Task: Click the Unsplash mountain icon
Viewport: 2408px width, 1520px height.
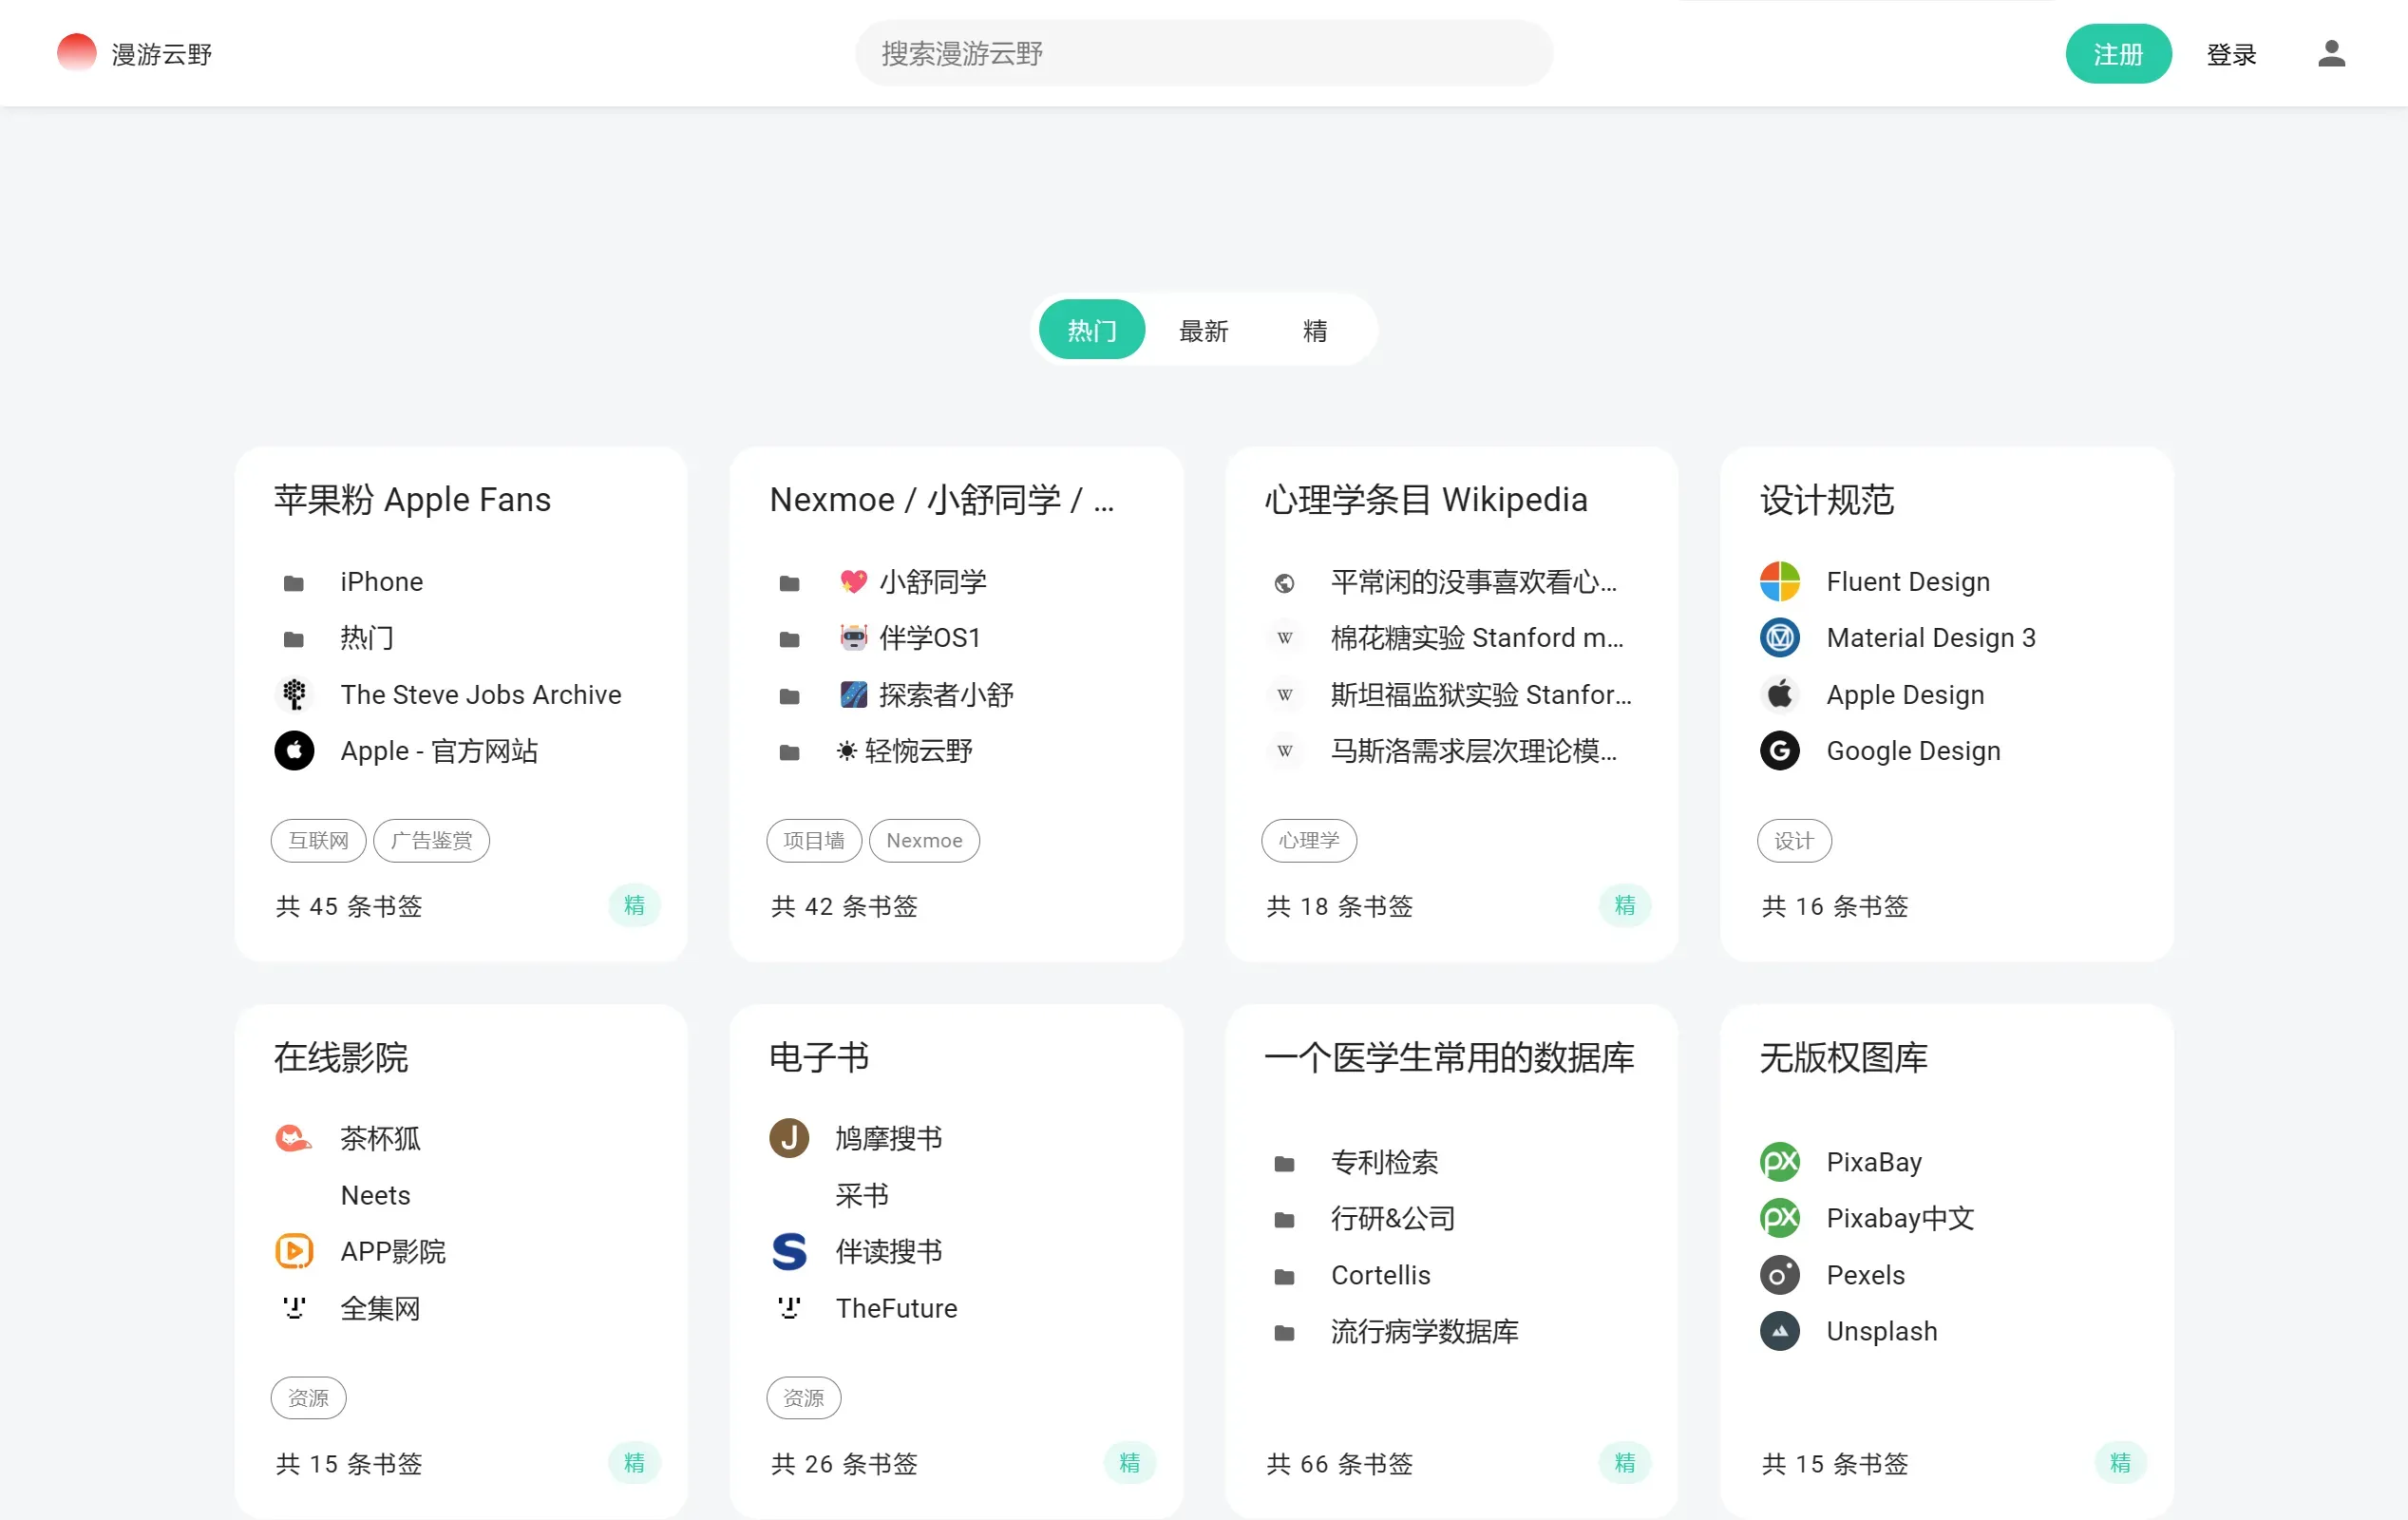Action: pos(1779,1331)
